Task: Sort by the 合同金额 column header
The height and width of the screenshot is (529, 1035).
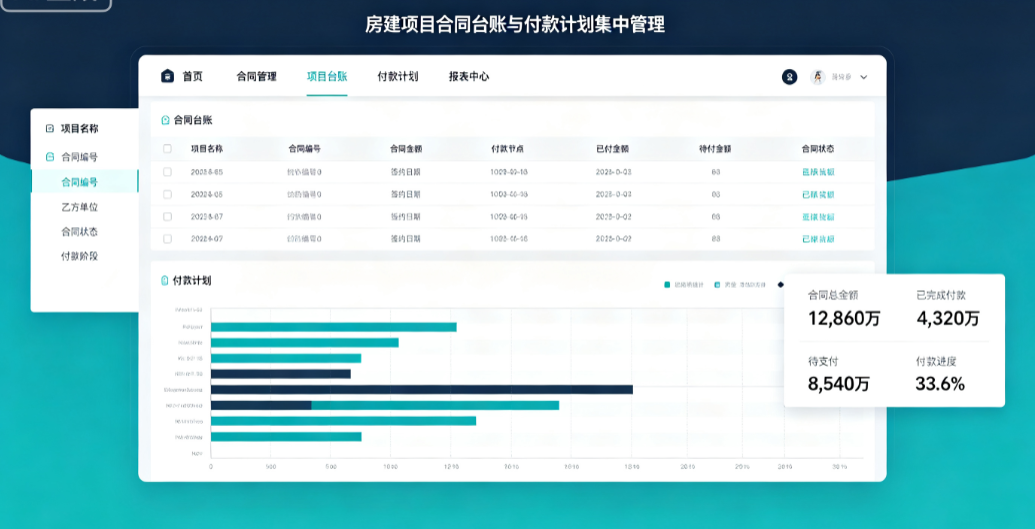Action: point(405,149)
